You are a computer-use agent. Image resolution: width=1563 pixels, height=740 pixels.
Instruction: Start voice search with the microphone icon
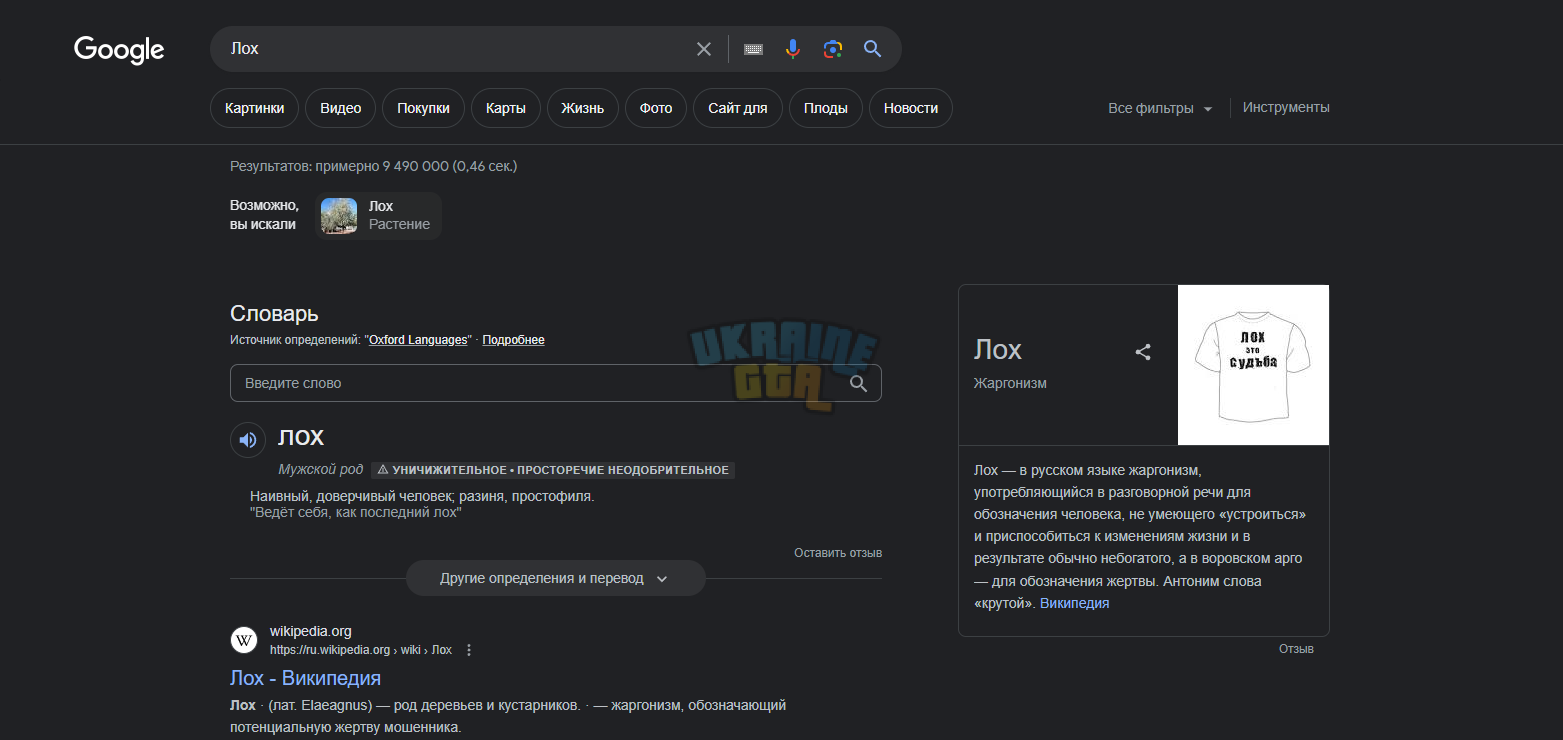(x=793, y=49)
